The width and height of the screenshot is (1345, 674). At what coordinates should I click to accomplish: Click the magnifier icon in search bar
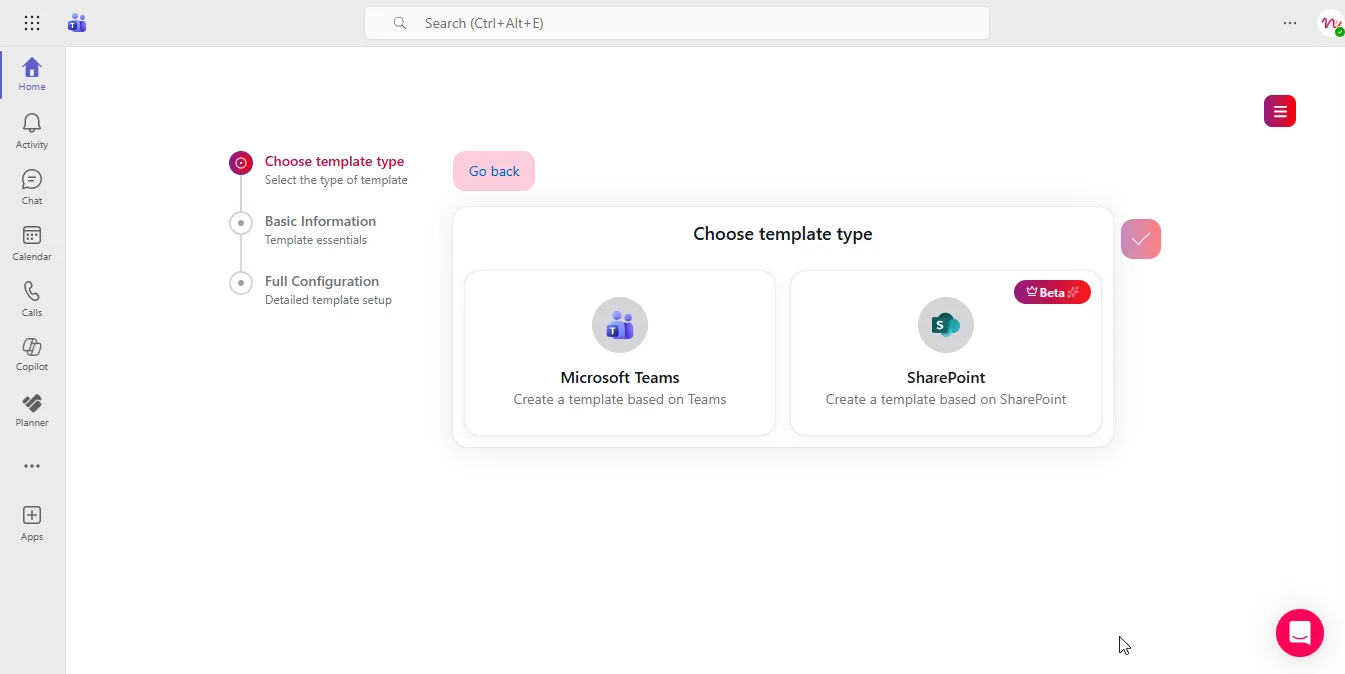[x=400, y=23]
